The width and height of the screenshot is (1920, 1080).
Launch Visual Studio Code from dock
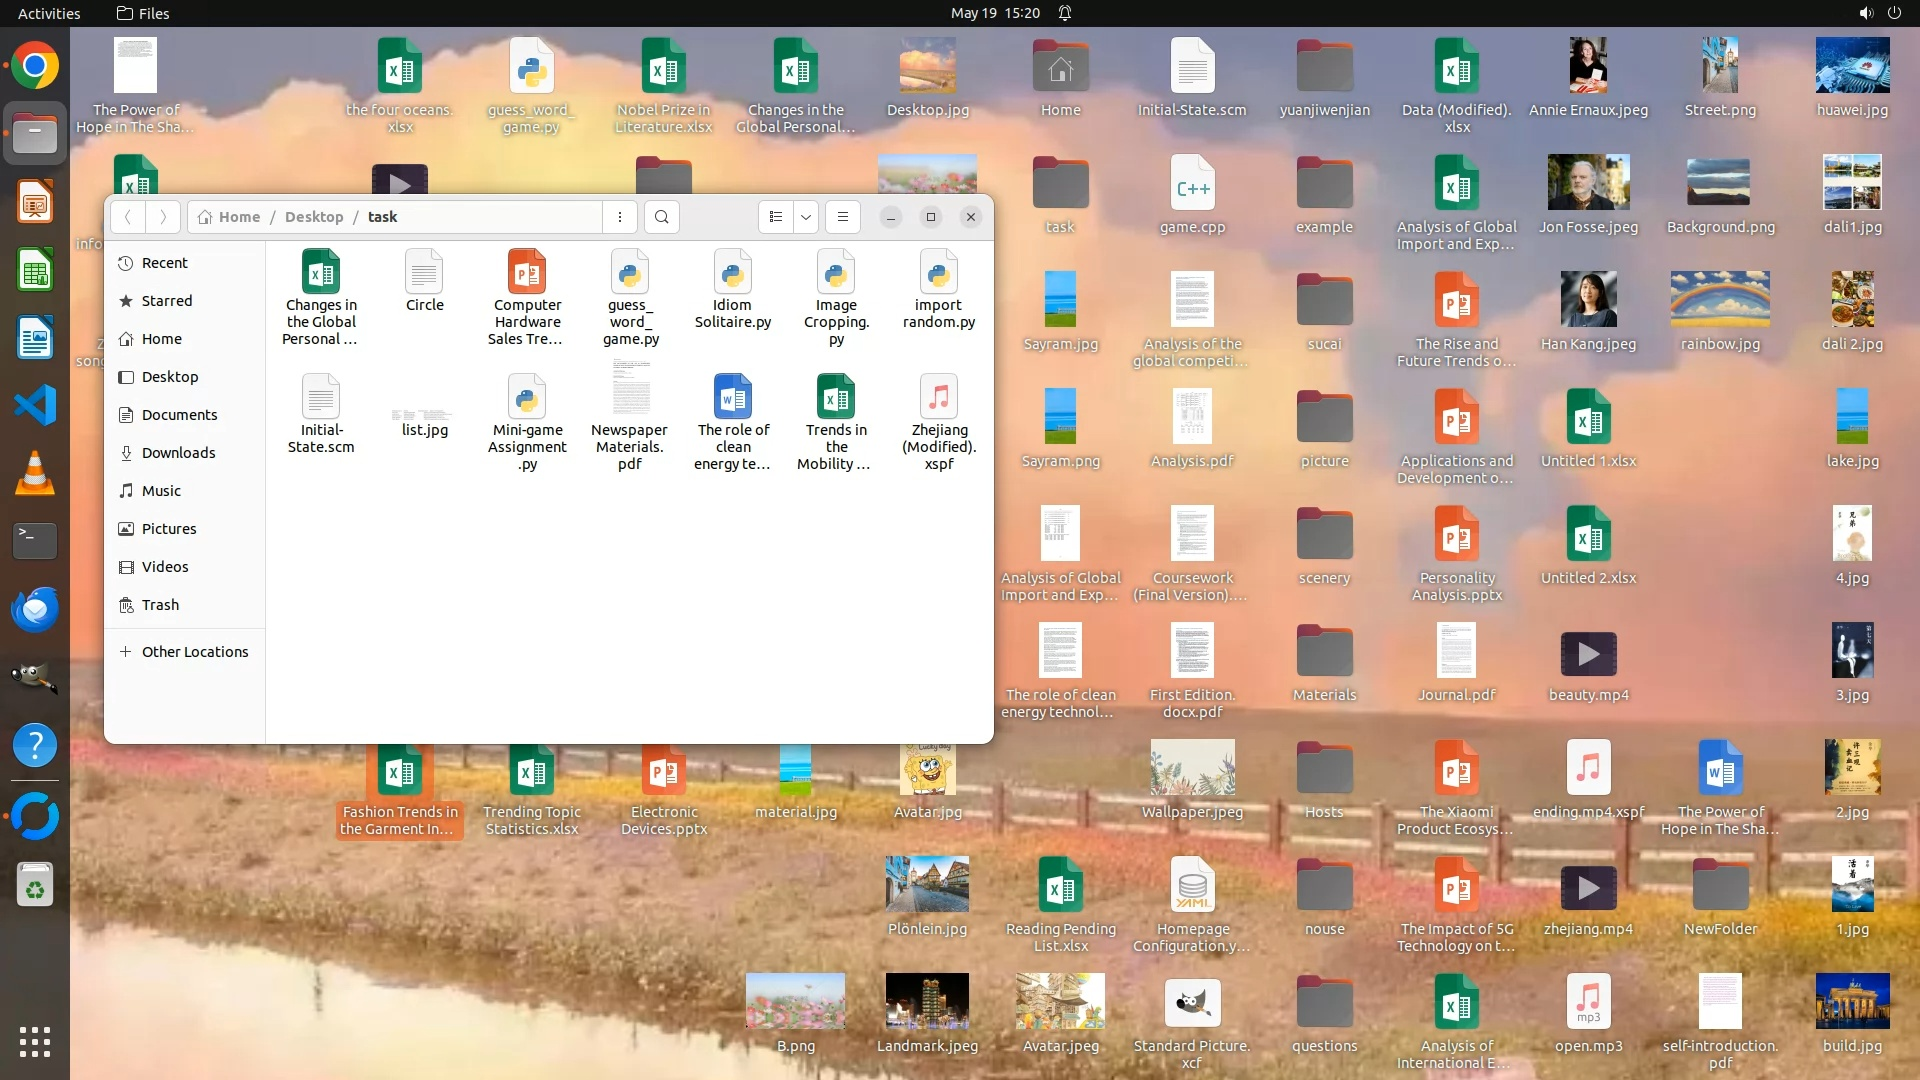[35, 406]
